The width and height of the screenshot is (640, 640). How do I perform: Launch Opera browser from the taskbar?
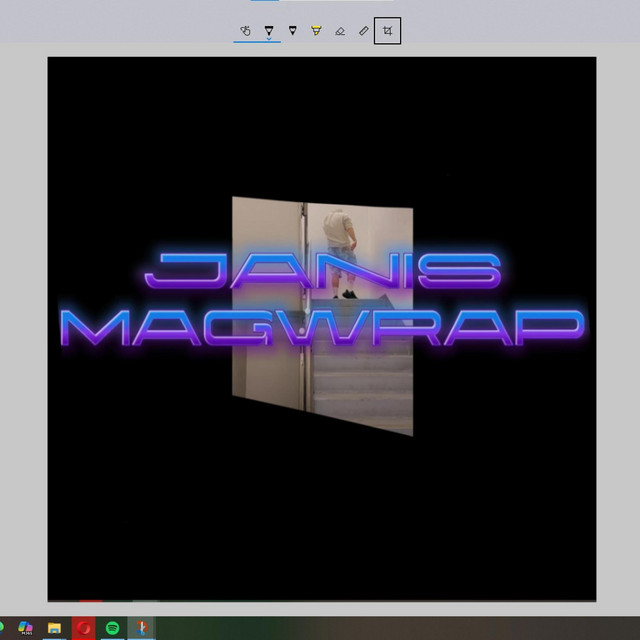pyautogui.click(x=83, y=628)
